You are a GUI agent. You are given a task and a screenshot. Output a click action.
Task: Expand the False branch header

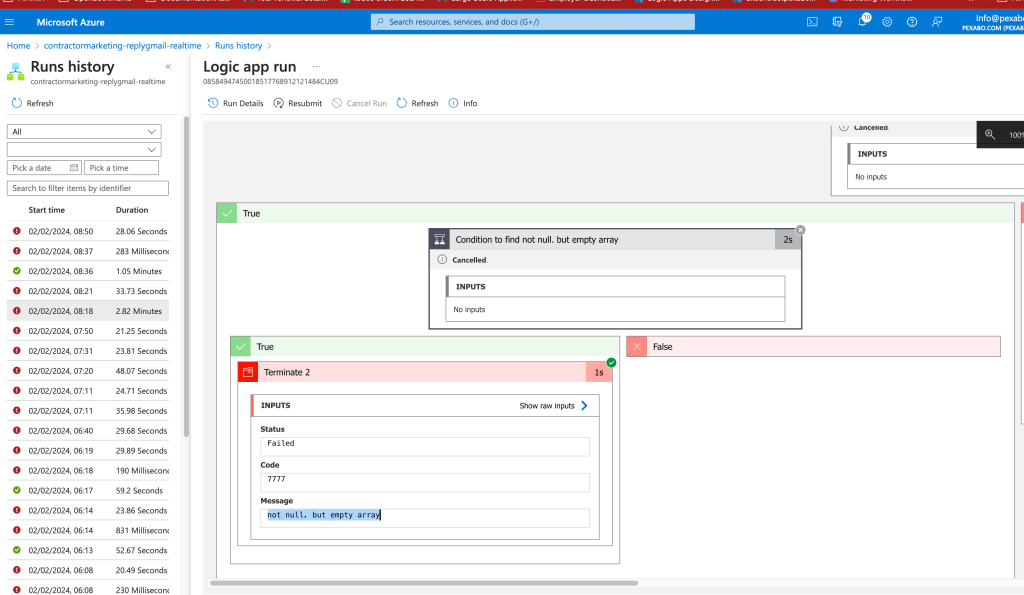click(813, 347)
